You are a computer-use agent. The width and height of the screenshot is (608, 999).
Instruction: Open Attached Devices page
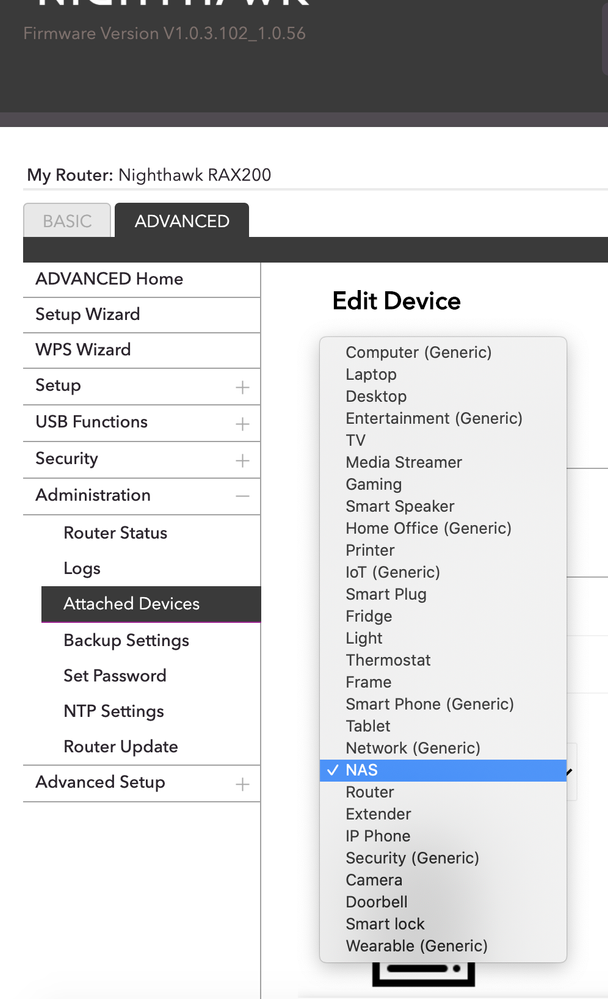pyautogui.click(x=131, y=604)
